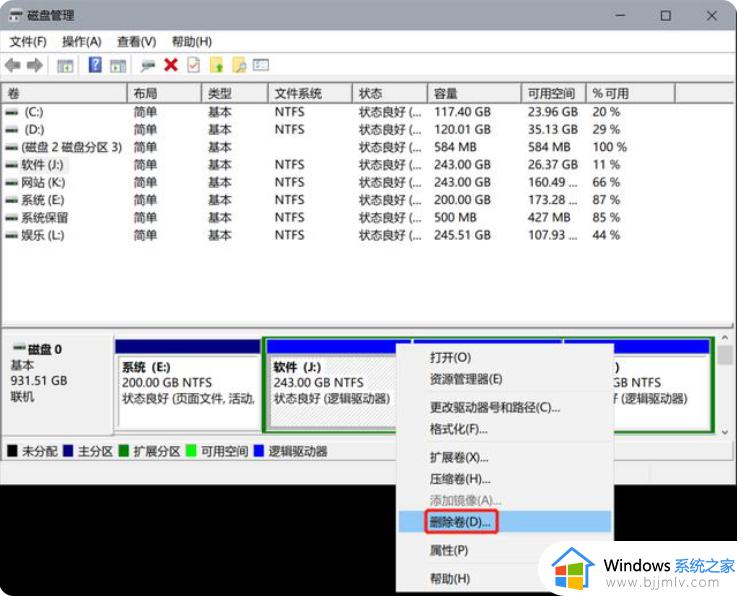Click the dark blue 主分区 legend swatch

(68, 451)
